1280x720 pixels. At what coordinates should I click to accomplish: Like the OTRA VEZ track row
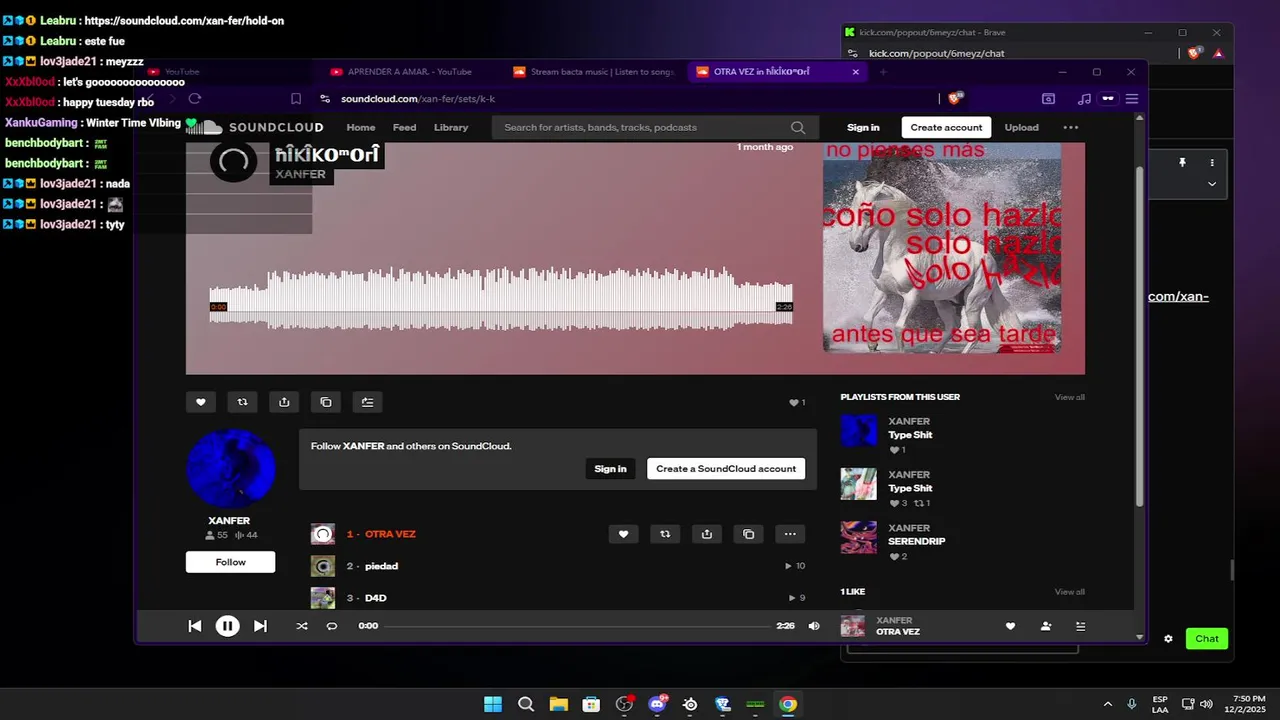click(x=623, y=534)
